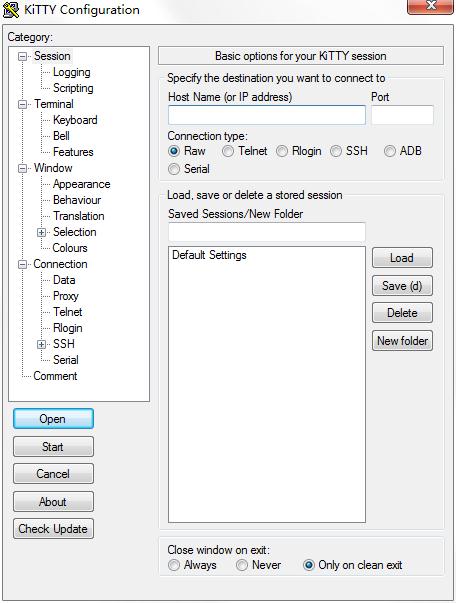This screenshot has width=456, height=603.
Task: Click the Port number field
Action: 402,115
